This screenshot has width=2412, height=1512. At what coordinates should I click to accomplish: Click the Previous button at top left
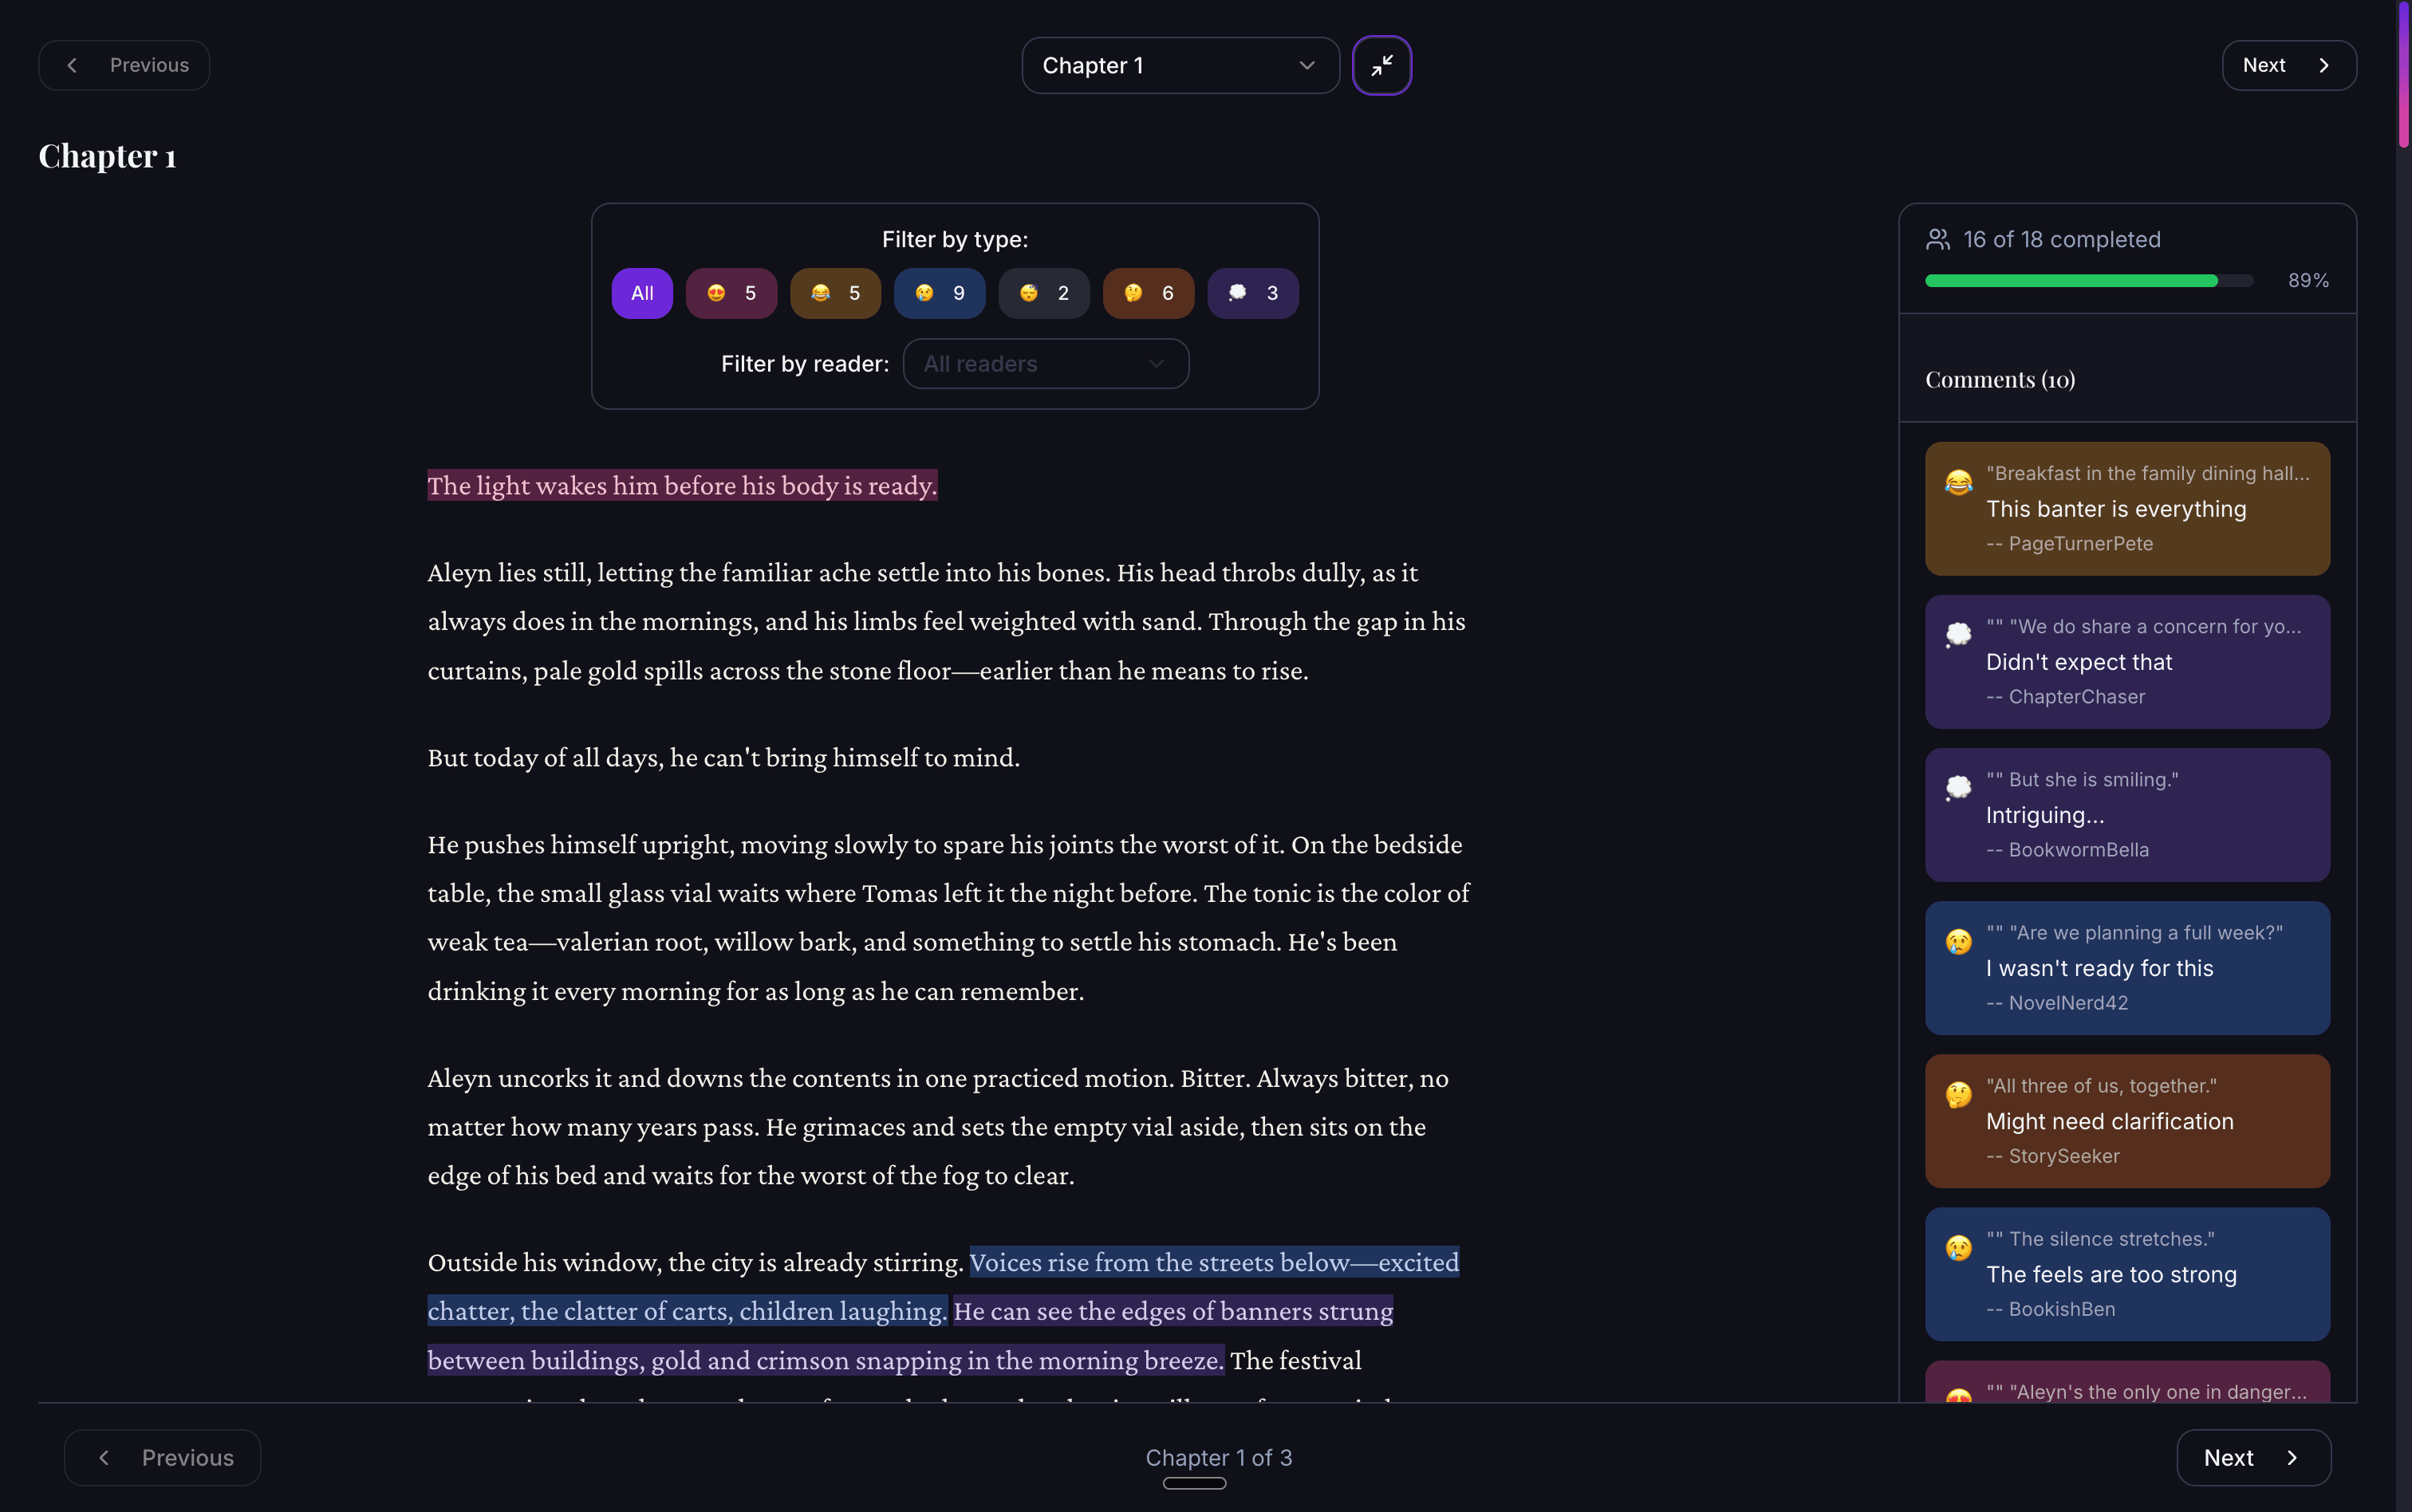click(124, 65)
